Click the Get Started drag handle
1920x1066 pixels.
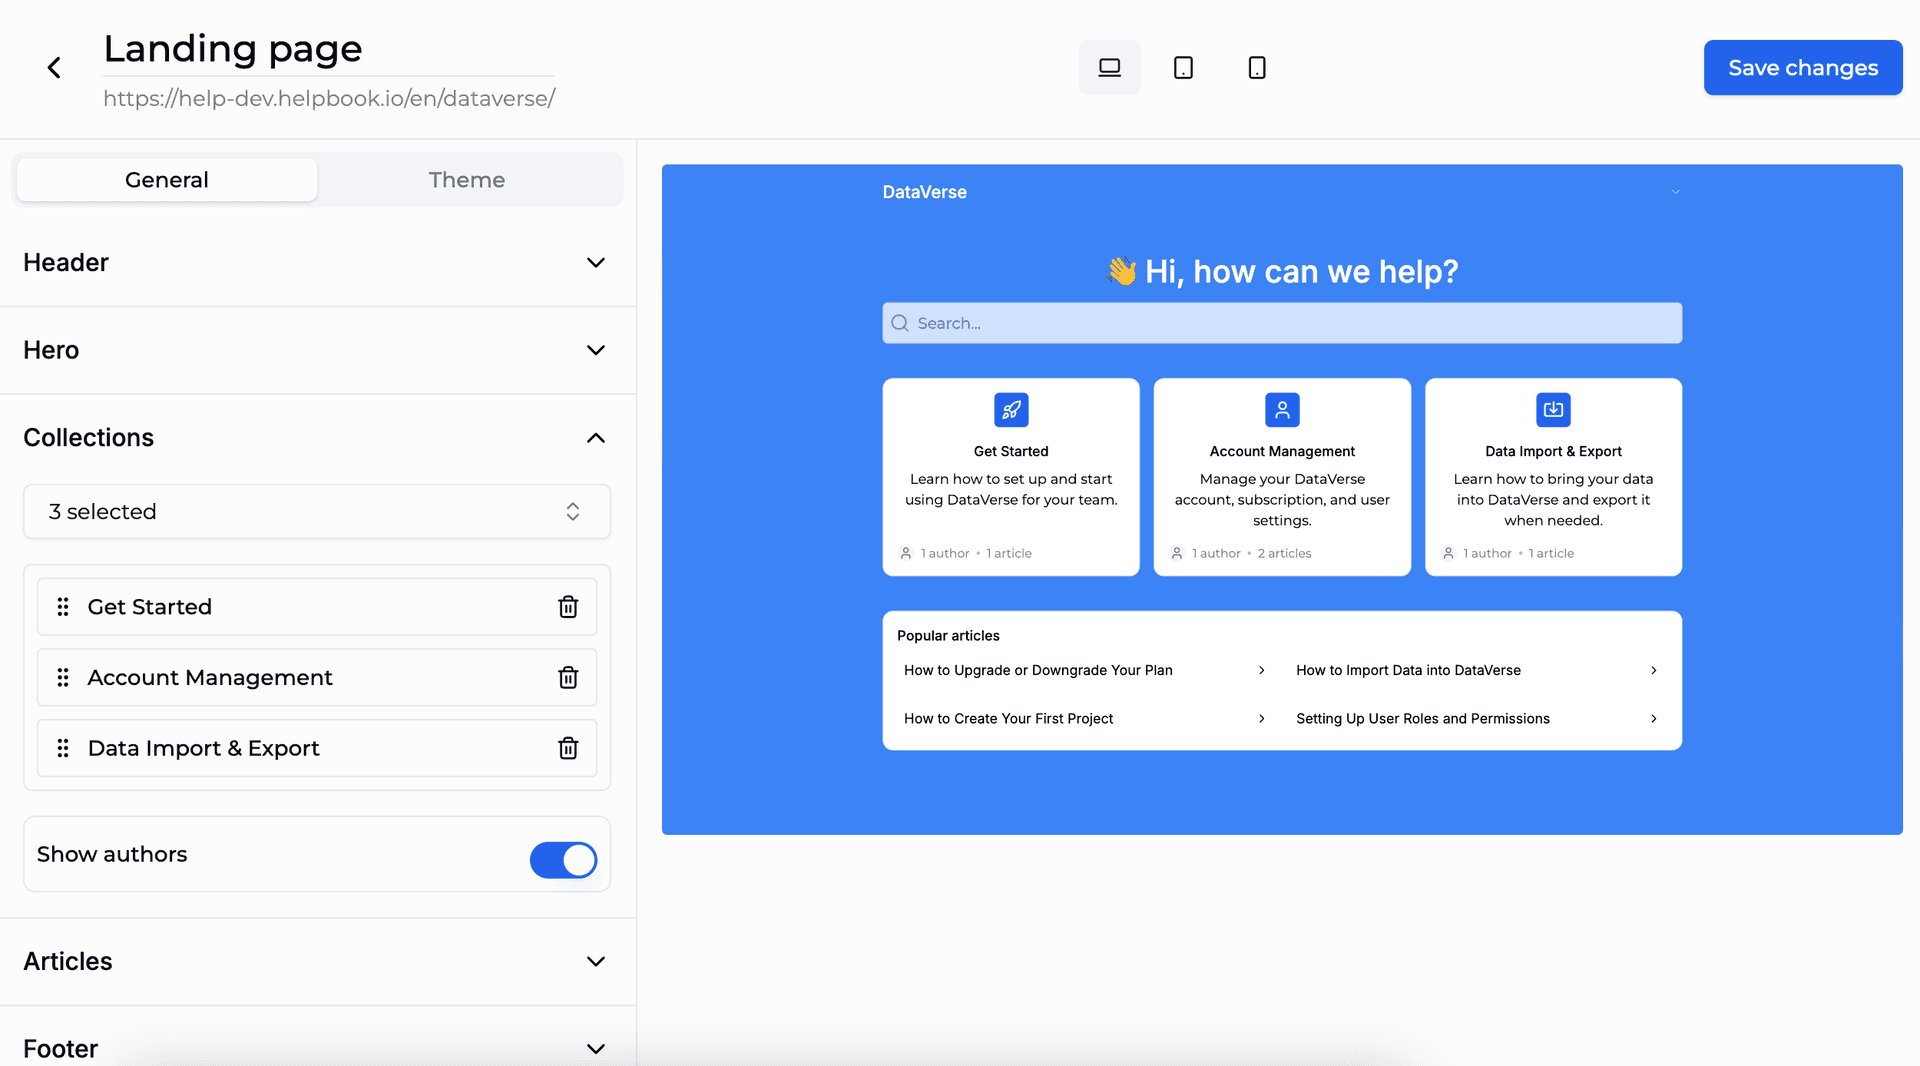[x=63, y=607]
